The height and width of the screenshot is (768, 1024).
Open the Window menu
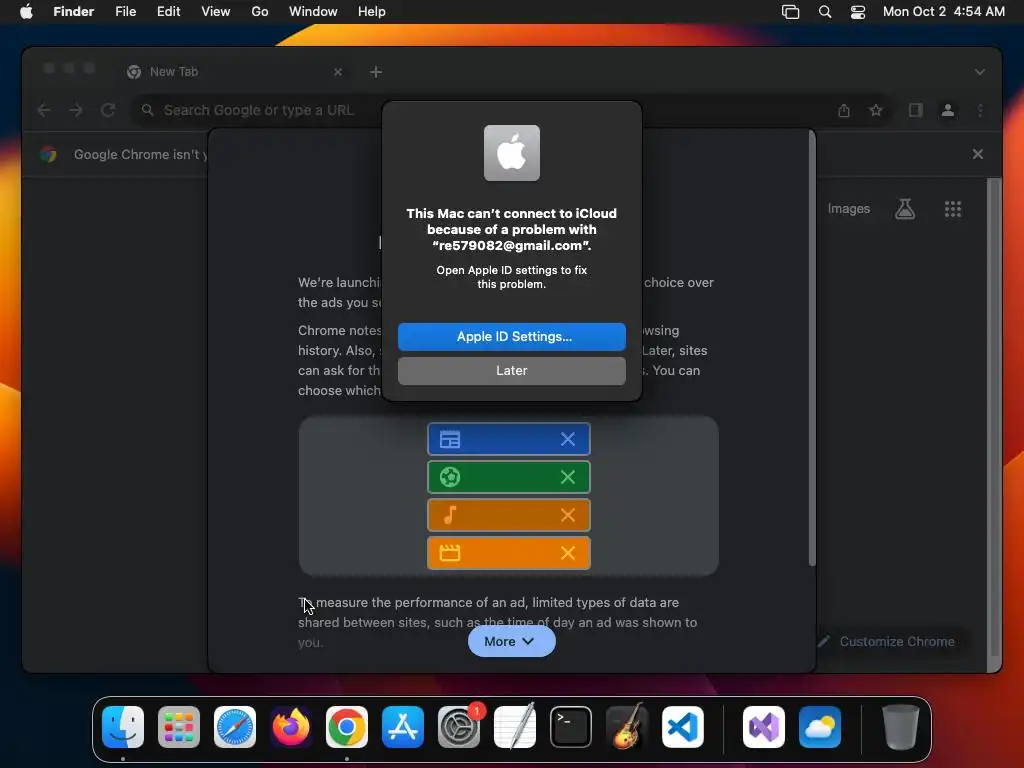(313, 12)
